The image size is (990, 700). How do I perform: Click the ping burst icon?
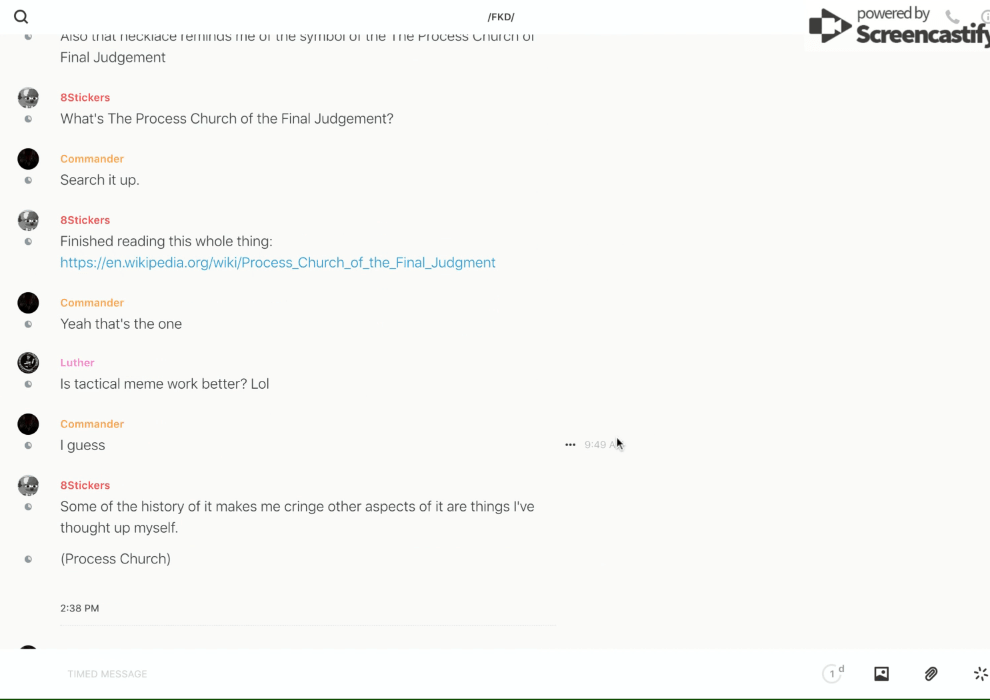coord(980,674)
